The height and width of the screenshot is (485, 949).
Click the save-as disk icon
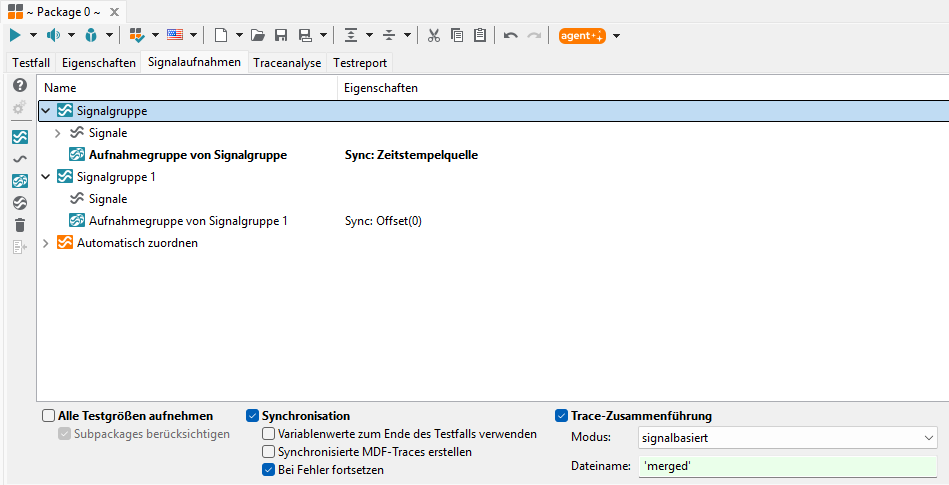point(305,36)
